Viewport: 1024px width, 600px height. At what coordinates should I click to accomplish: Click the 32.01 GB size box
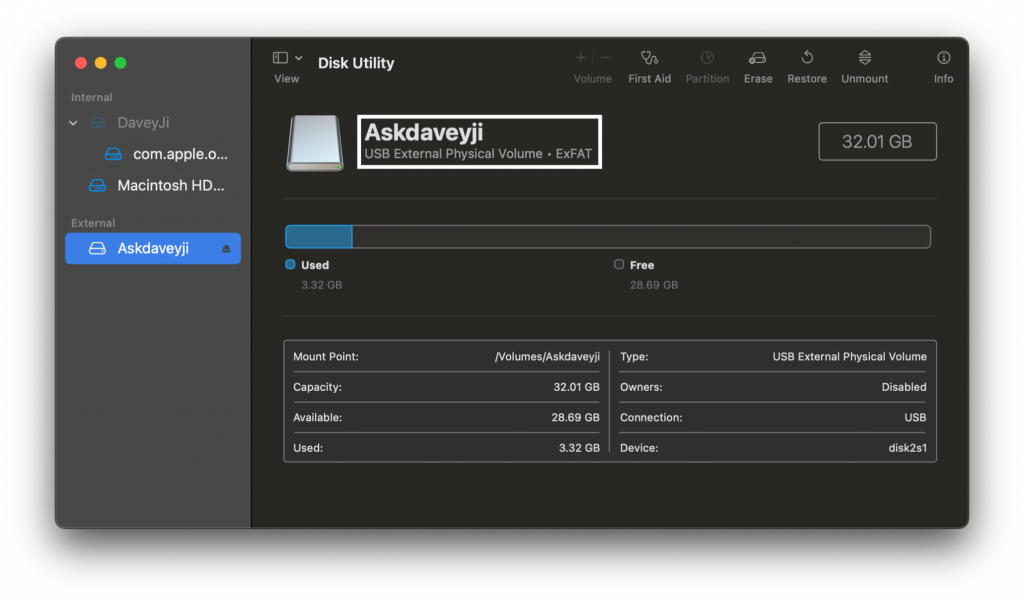(877, 141)
